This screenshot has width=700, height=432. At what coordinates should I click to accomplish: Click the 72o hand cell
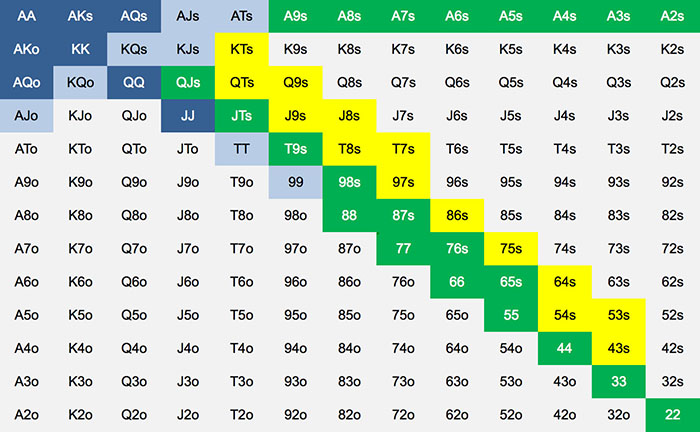point(403,415)
